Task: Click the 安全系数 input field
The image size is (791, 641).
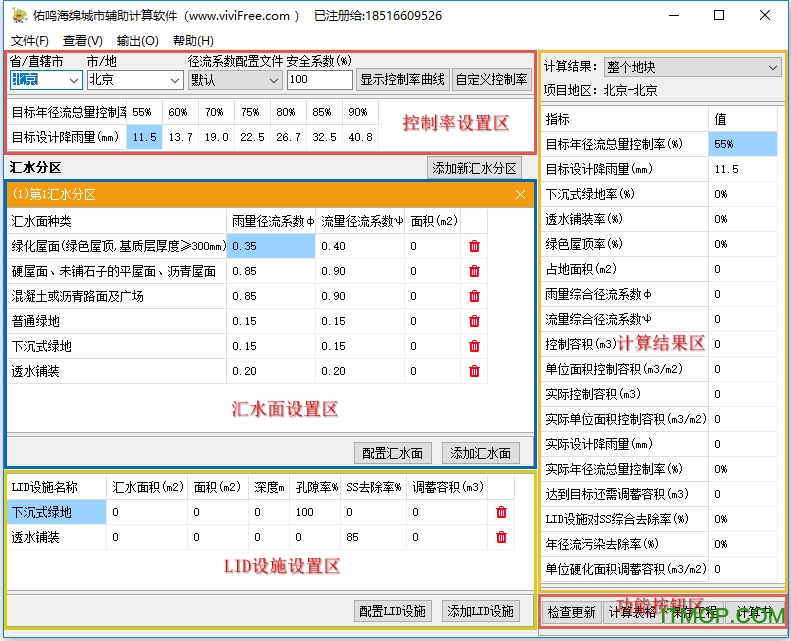Action: (x=319, y=80)
